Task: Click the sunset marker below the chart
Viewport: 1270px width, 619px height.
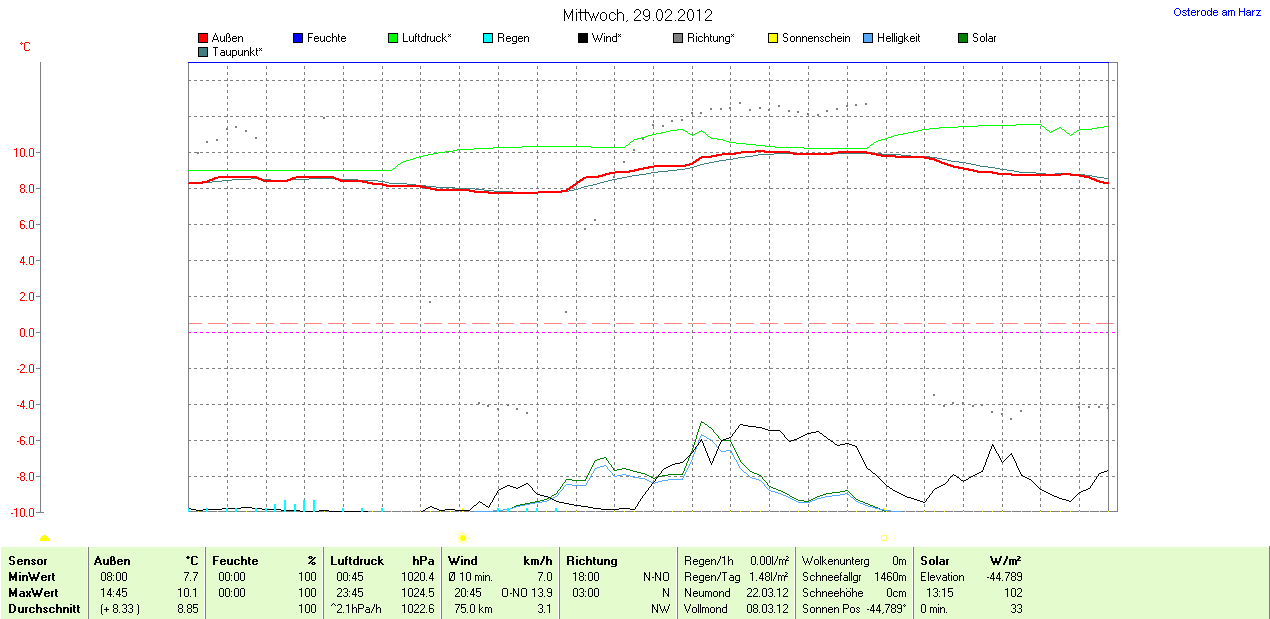Action: [884, 538]
